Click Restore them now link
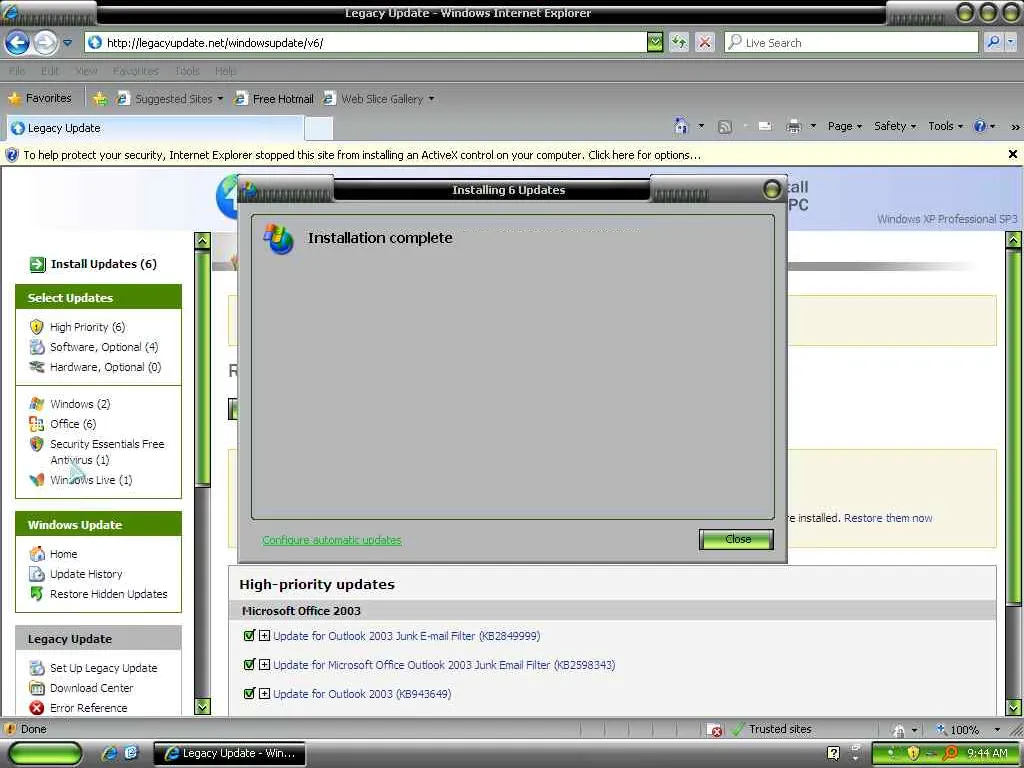 point(888,519)
